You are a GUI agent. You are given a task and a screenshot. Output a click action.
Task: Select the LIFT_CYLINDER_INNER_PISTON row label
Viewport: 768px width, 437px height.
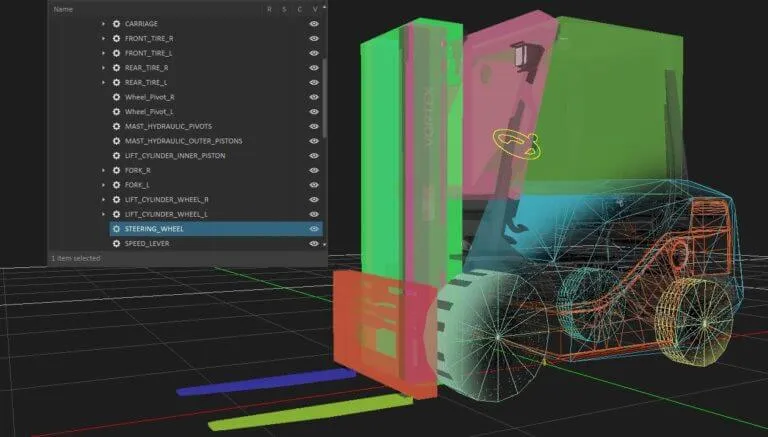tap(175, 156)
